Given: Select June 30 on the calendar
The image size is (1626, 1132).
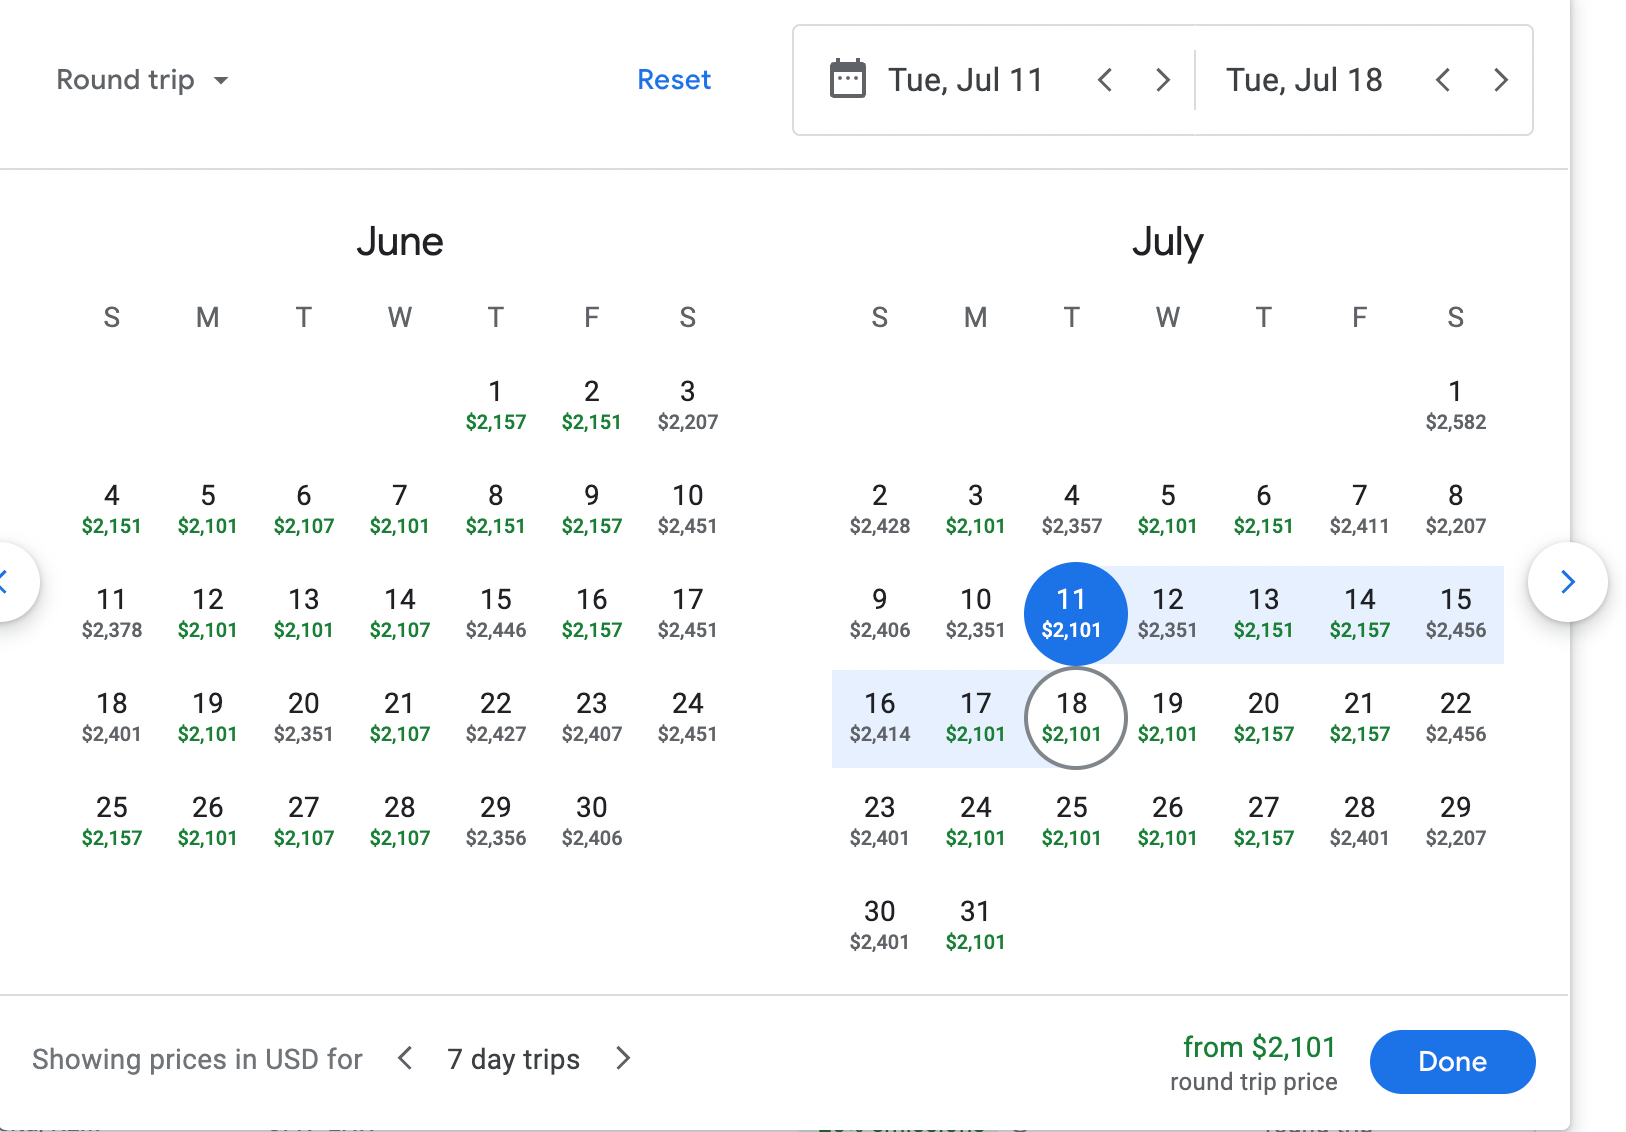Looking at the screenshot, I should tap(592, 821).
